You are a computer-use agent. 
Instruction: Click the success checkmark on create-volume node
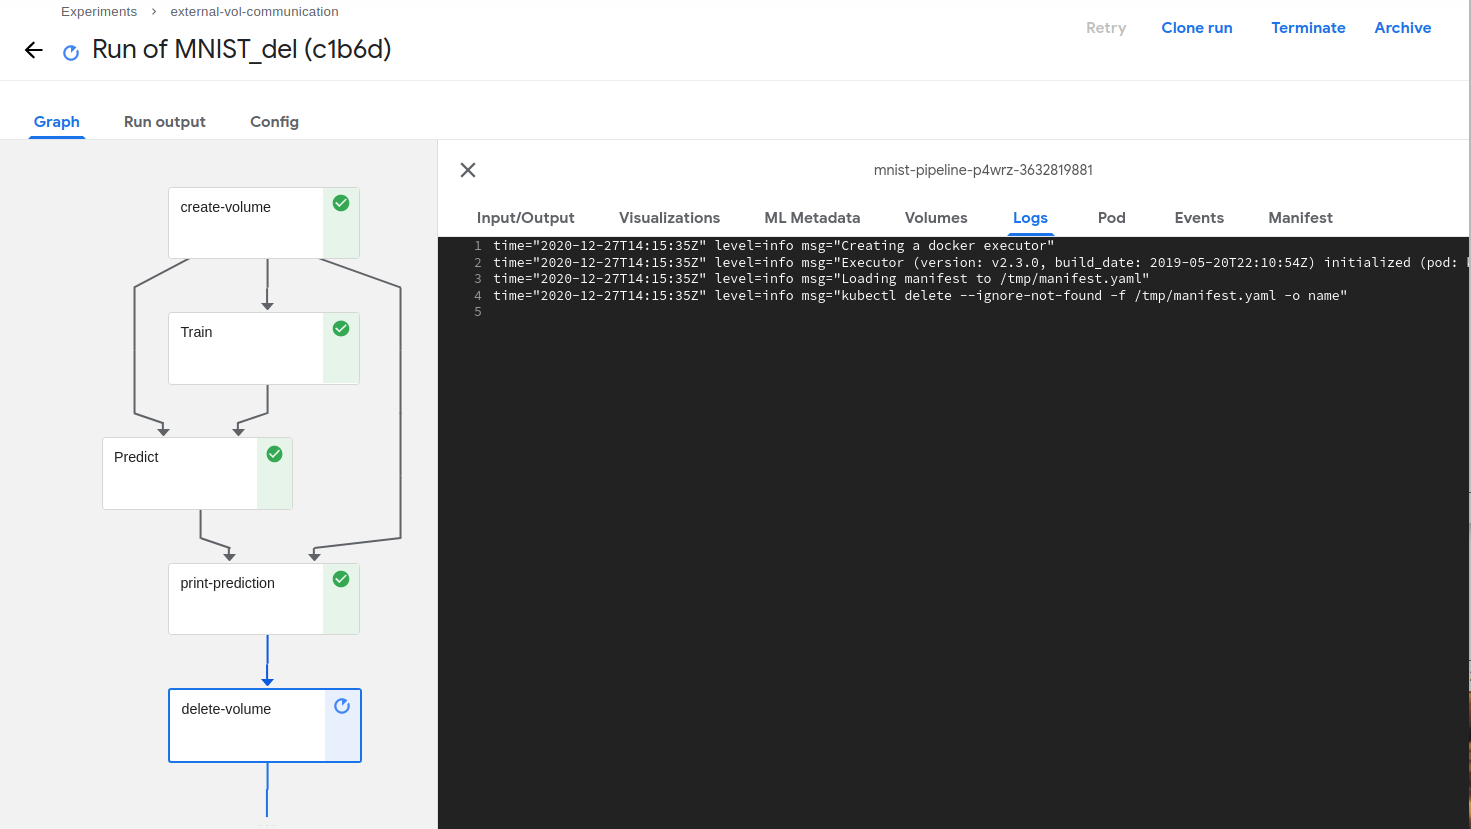click(341, 202)
